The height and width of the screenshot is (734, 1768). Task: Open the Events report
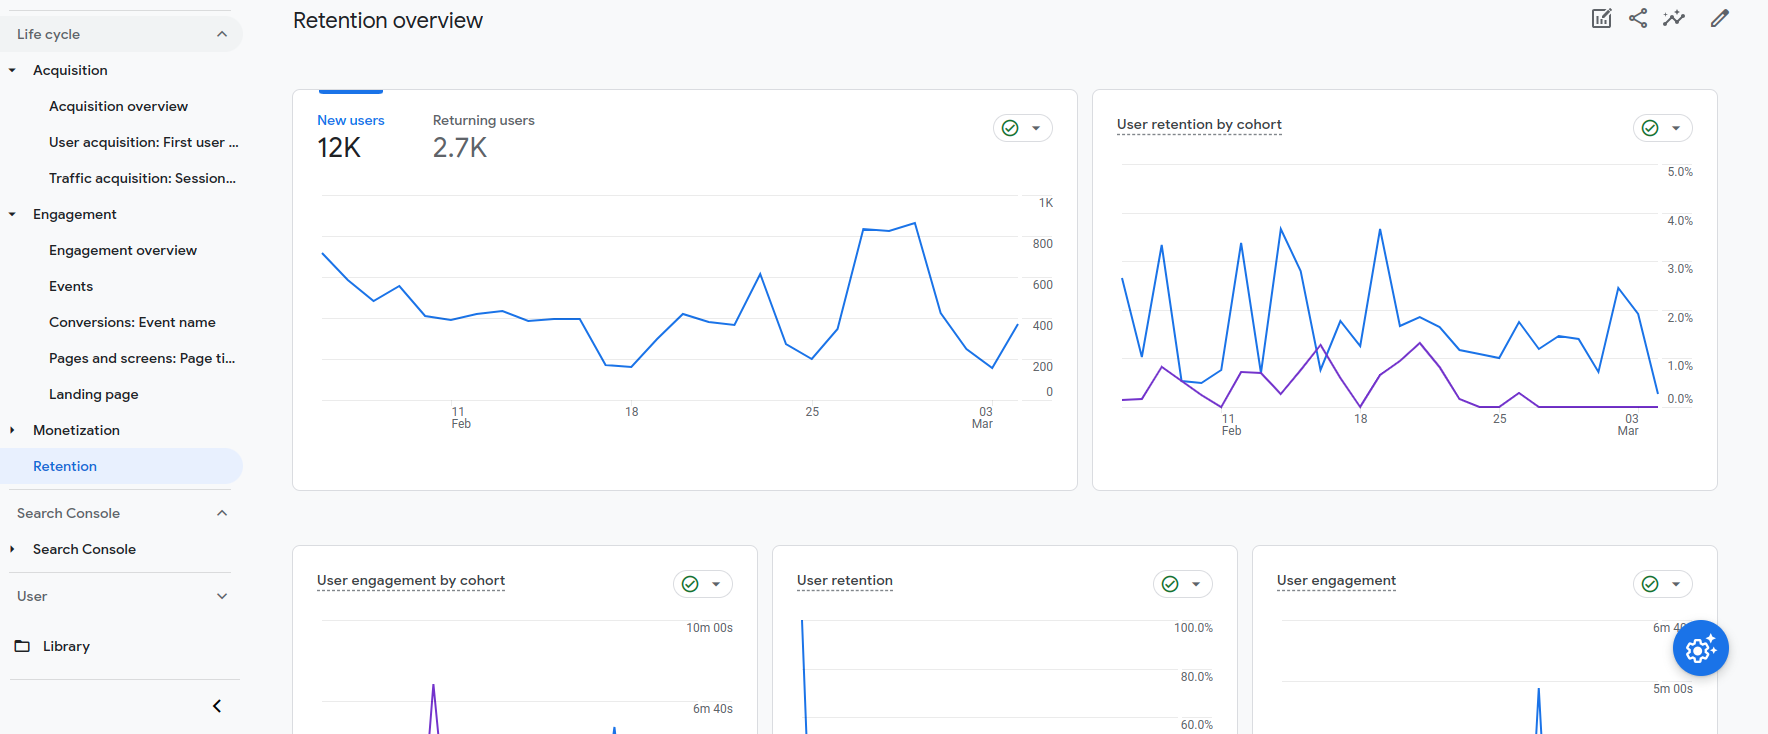tap(71, 286)
